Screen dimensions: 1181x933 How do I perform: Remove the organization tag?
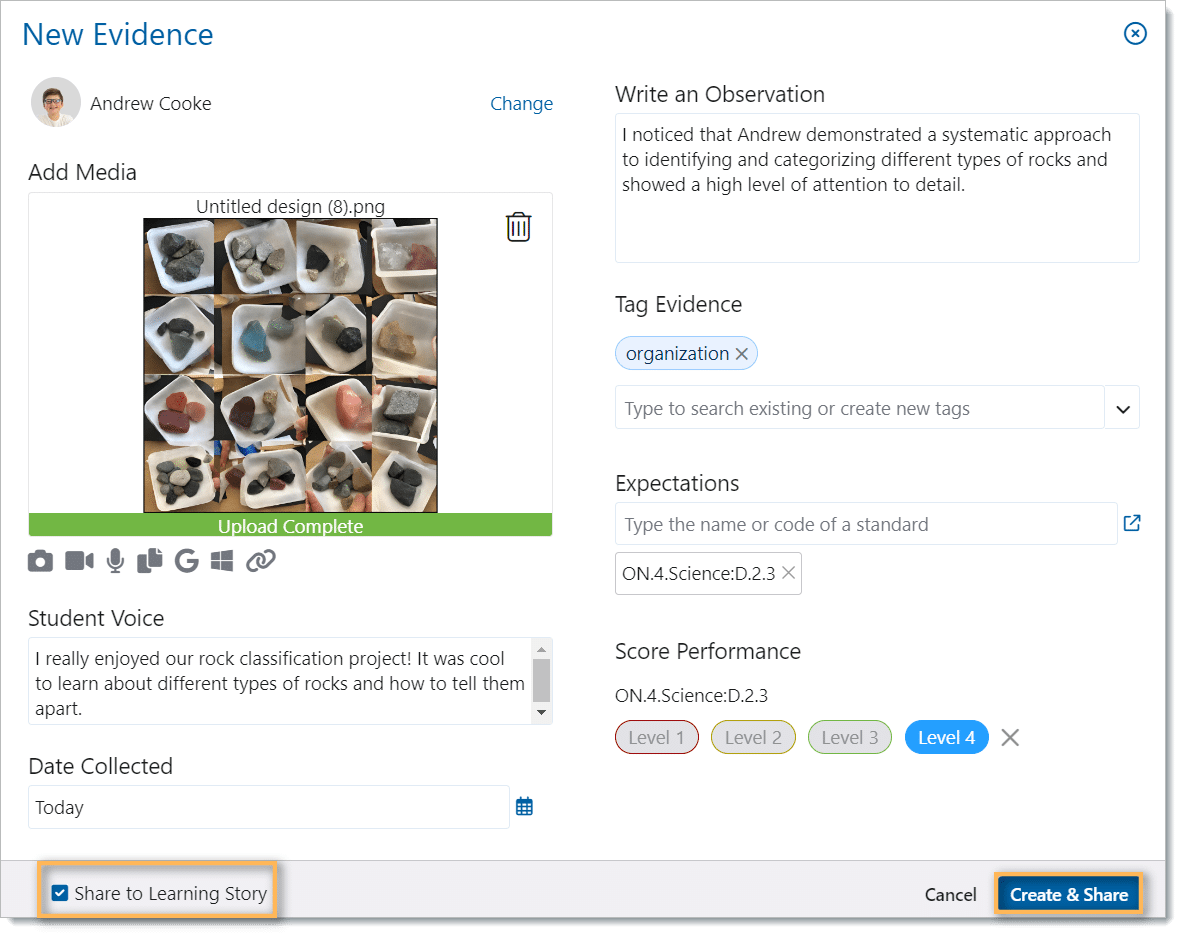point(741,354)
